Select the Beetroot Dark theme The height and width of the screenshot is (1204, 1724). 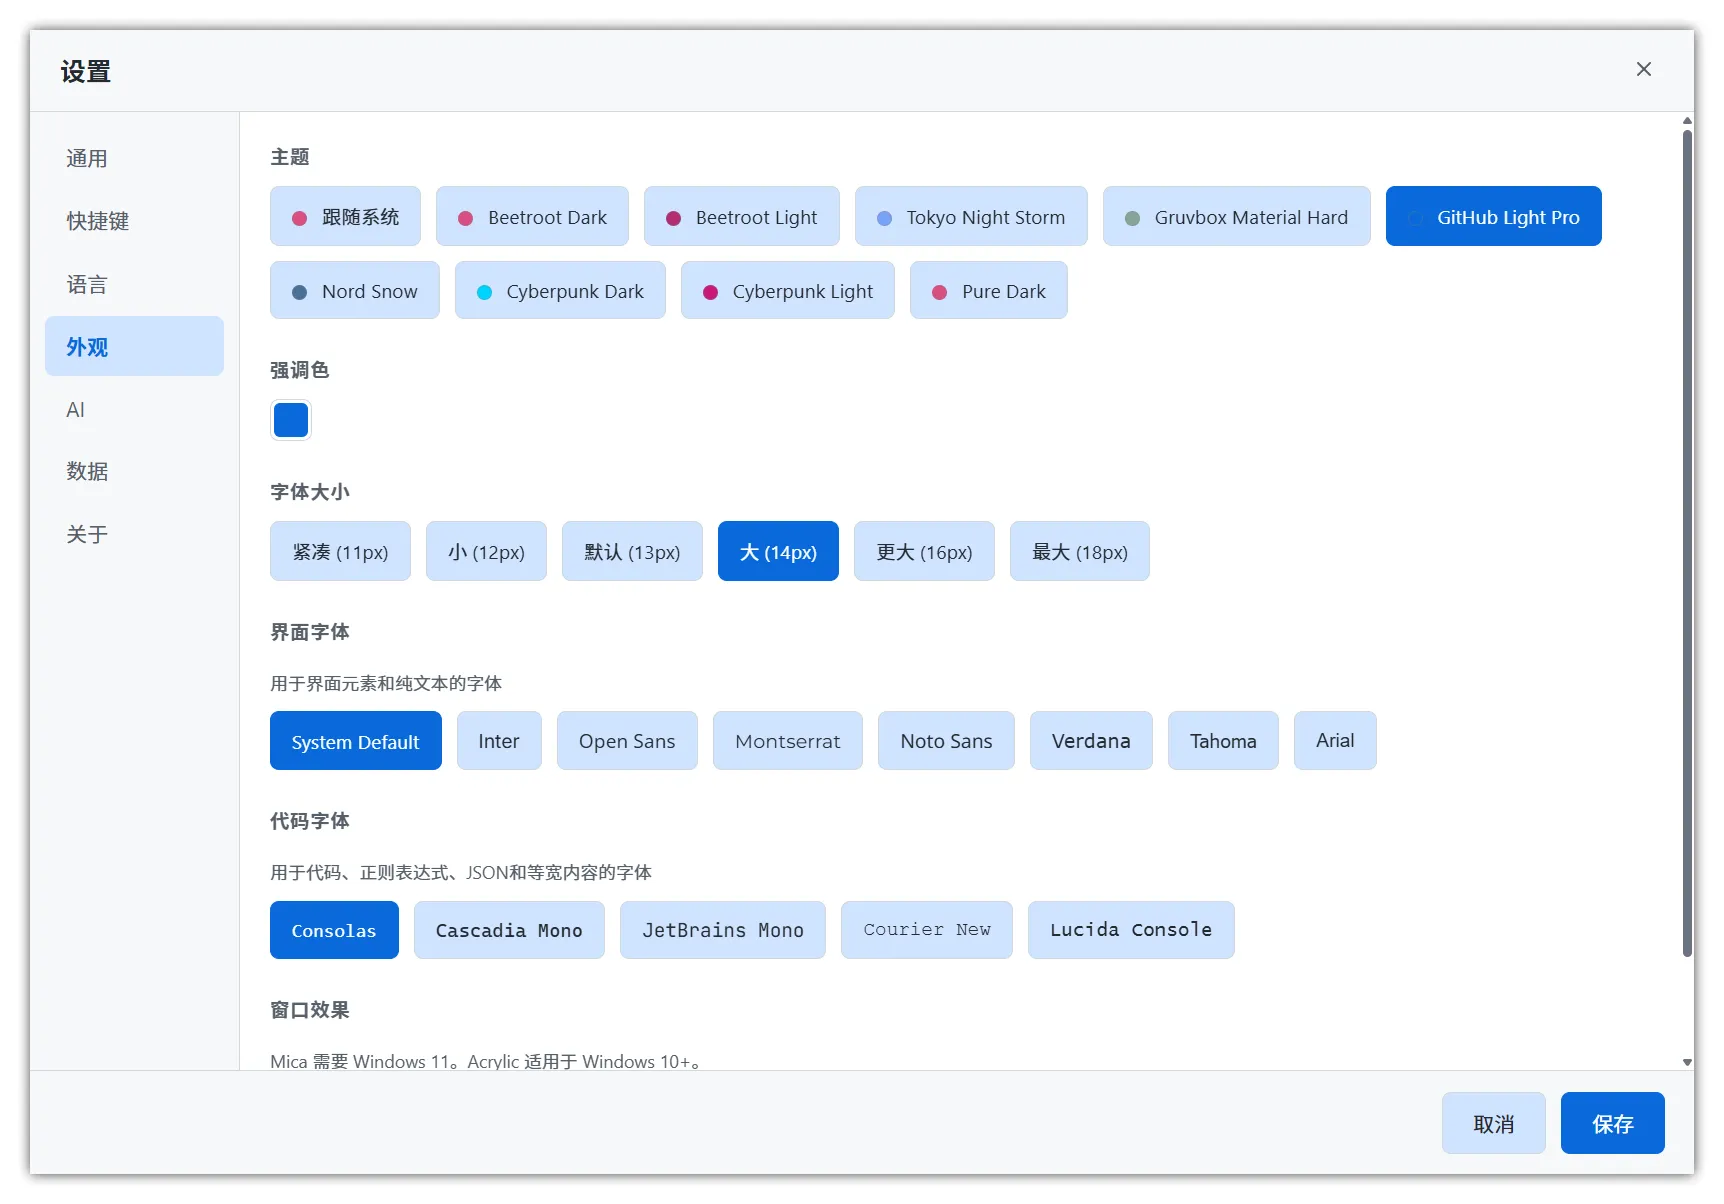click(x=532, y=217)
